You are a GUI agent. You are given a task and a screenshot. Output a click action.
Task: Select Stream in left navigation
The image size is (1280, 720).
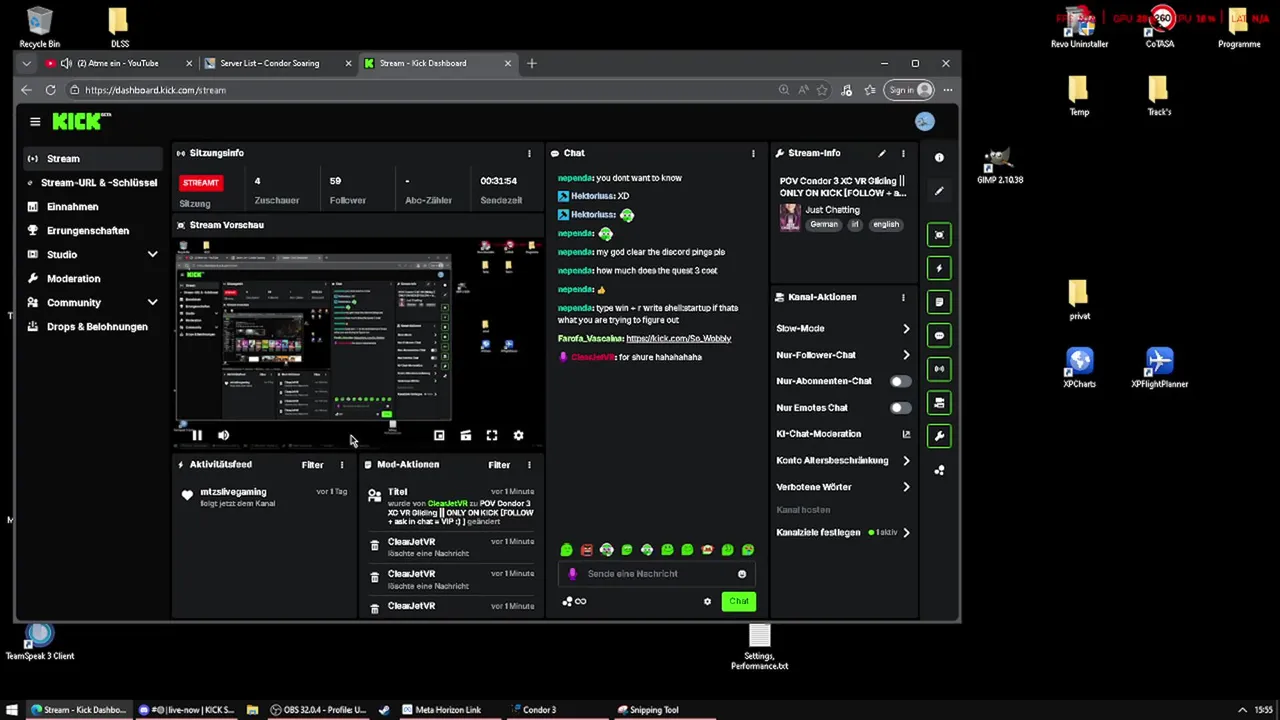(92, 158)
